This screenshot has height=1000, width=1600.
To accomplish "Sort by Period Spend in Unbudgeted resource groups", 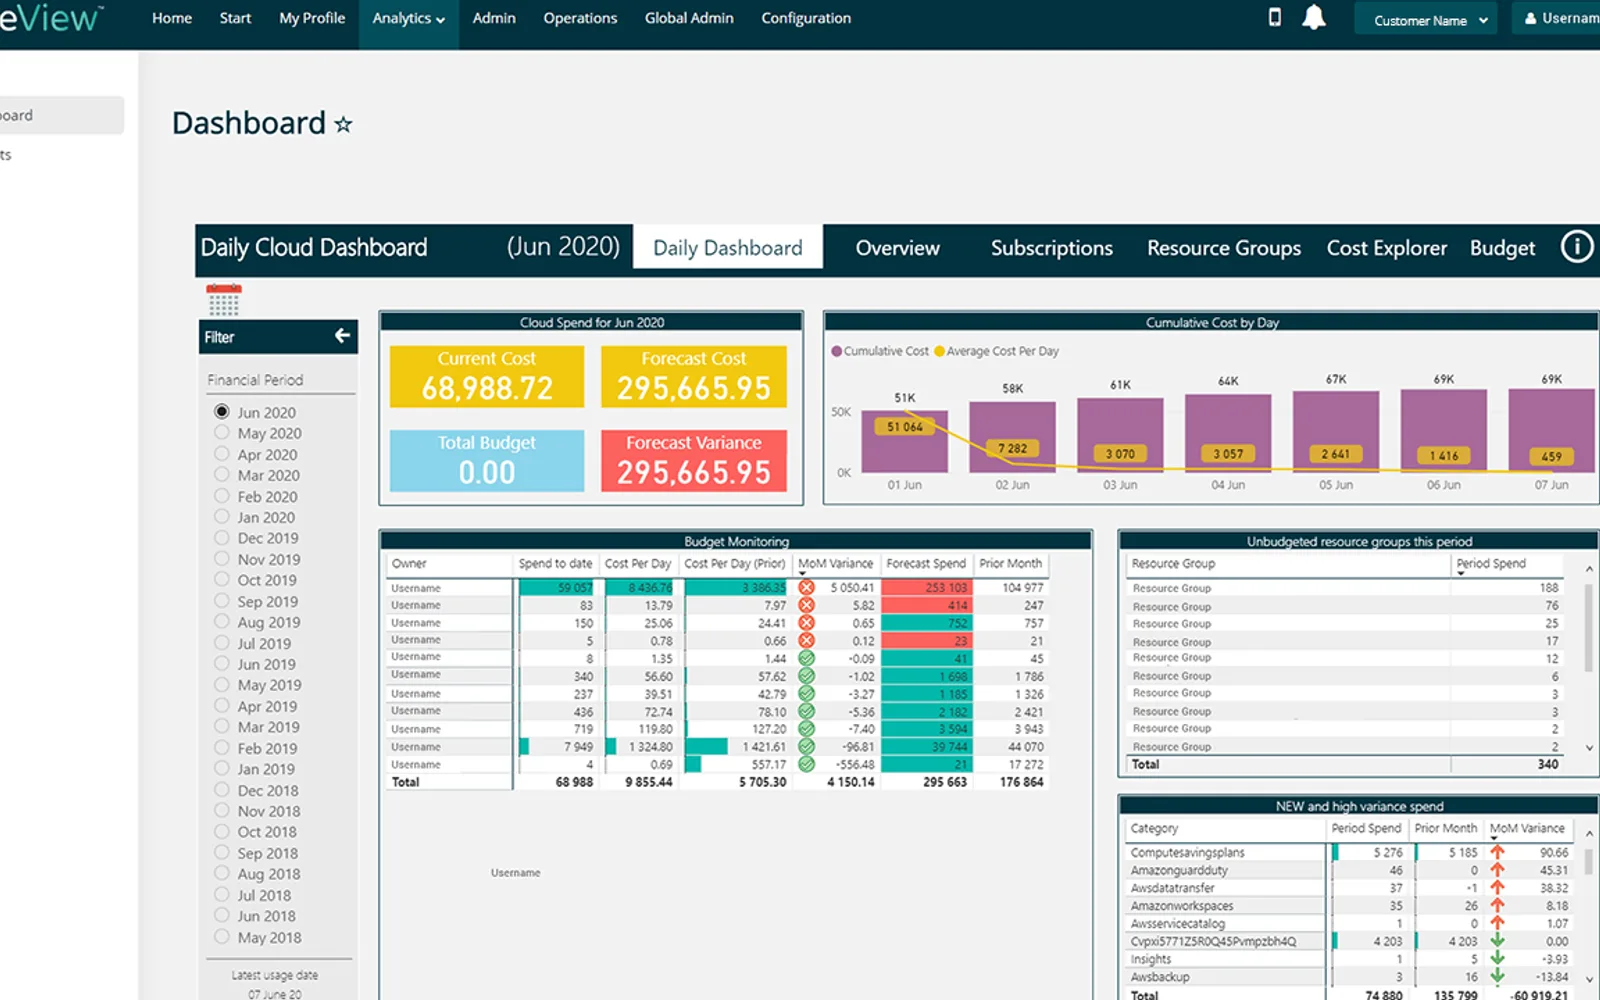I will 1491,564.
